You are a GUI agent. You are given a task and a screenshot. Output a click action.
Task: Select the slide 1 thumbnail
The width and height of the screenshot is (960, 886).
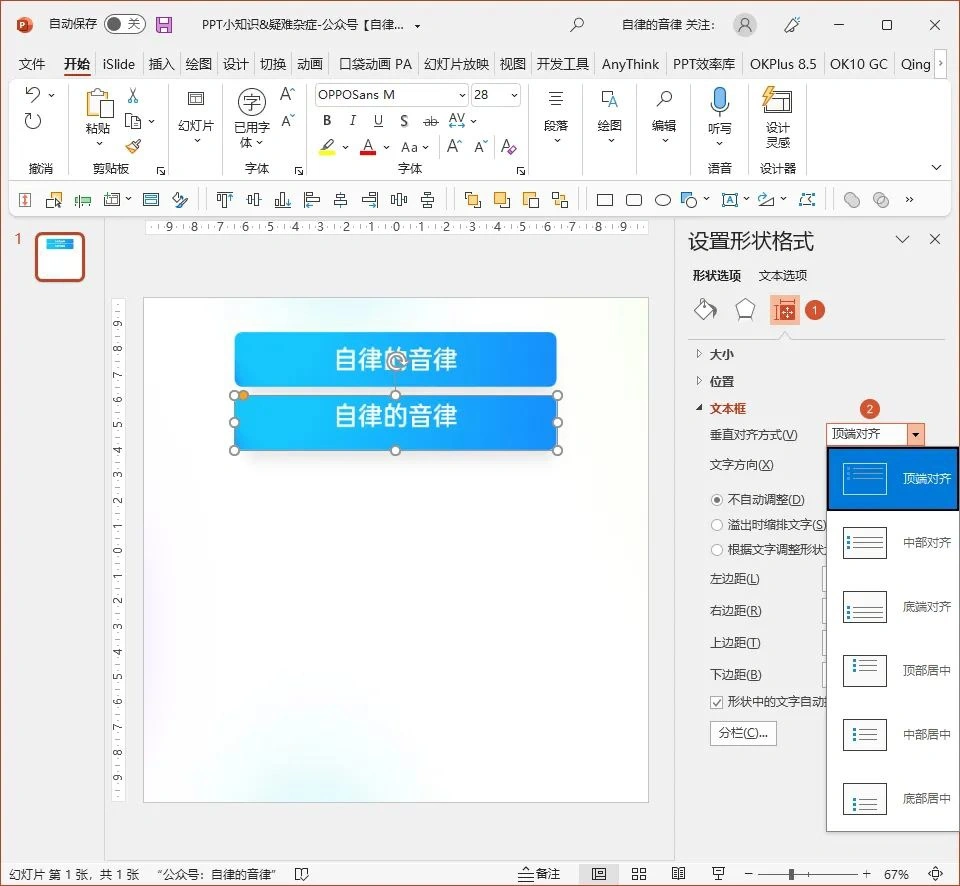pyautogui.click(x=59, y=257)
